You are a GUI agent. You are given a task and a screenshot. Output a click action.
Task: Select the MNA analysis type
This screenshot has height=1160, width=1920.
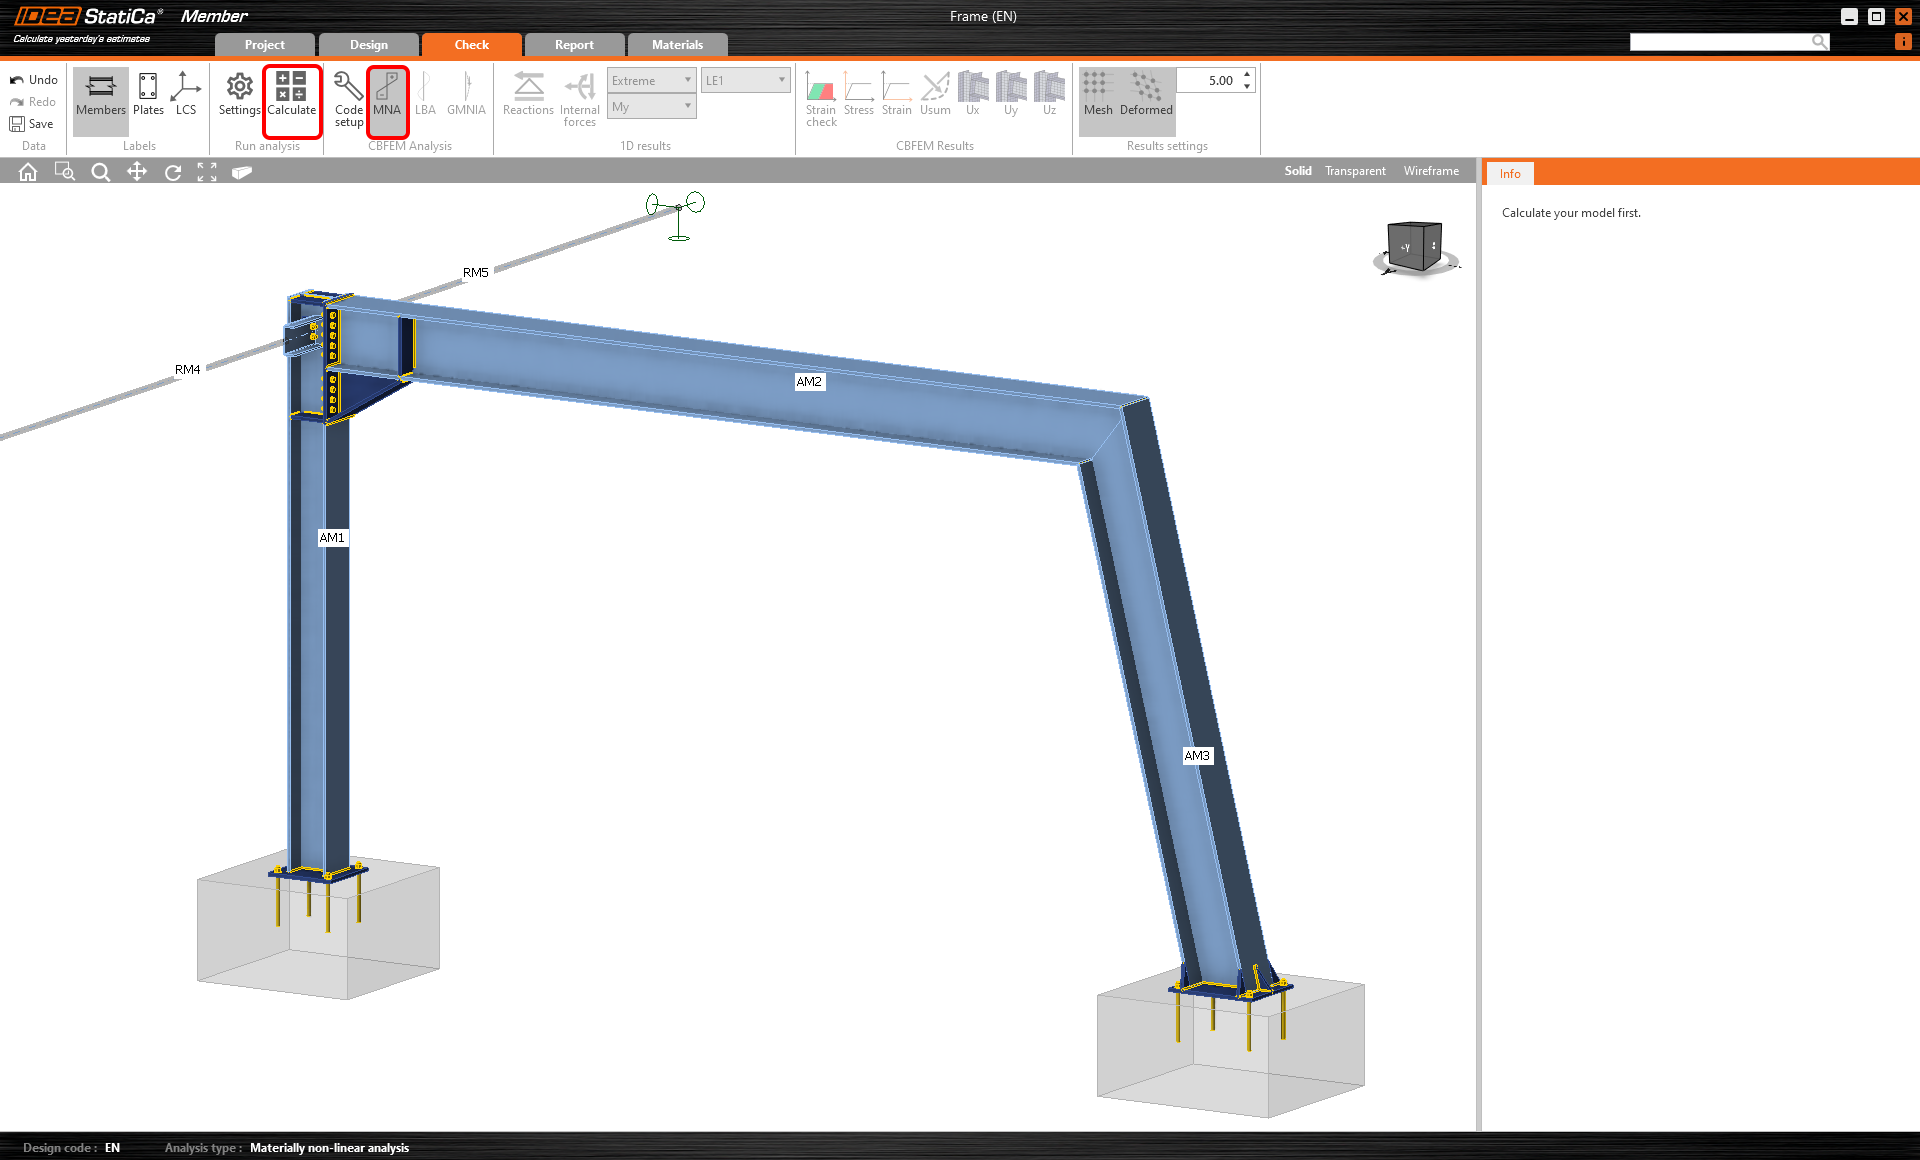(x=387, y=94)
